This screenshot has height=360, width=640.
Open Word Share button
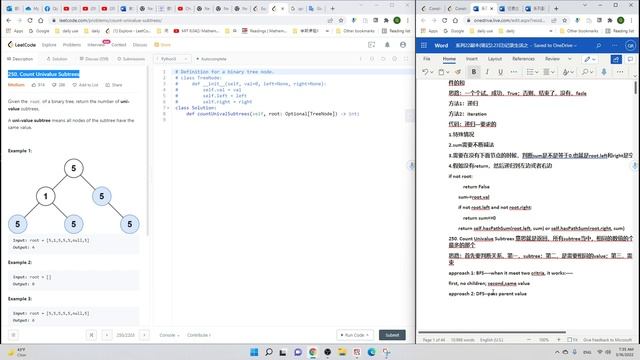(x=616, y=60)
